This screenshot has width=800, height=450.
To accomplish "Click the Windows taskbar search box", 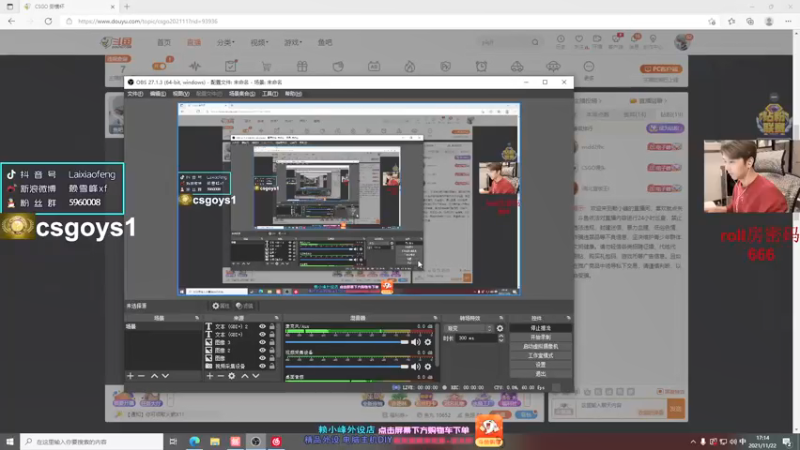I will click(x=92, y=441).
